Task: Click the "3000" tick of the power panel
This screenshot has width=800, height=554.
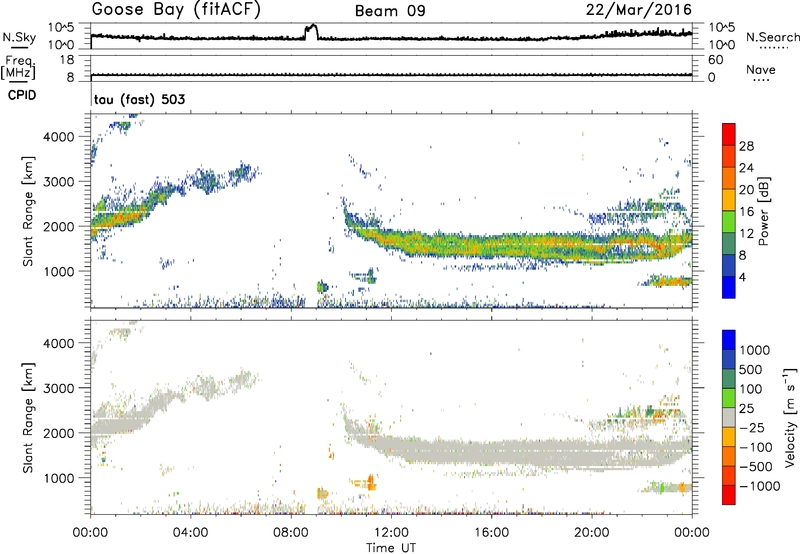Action: 58,182
